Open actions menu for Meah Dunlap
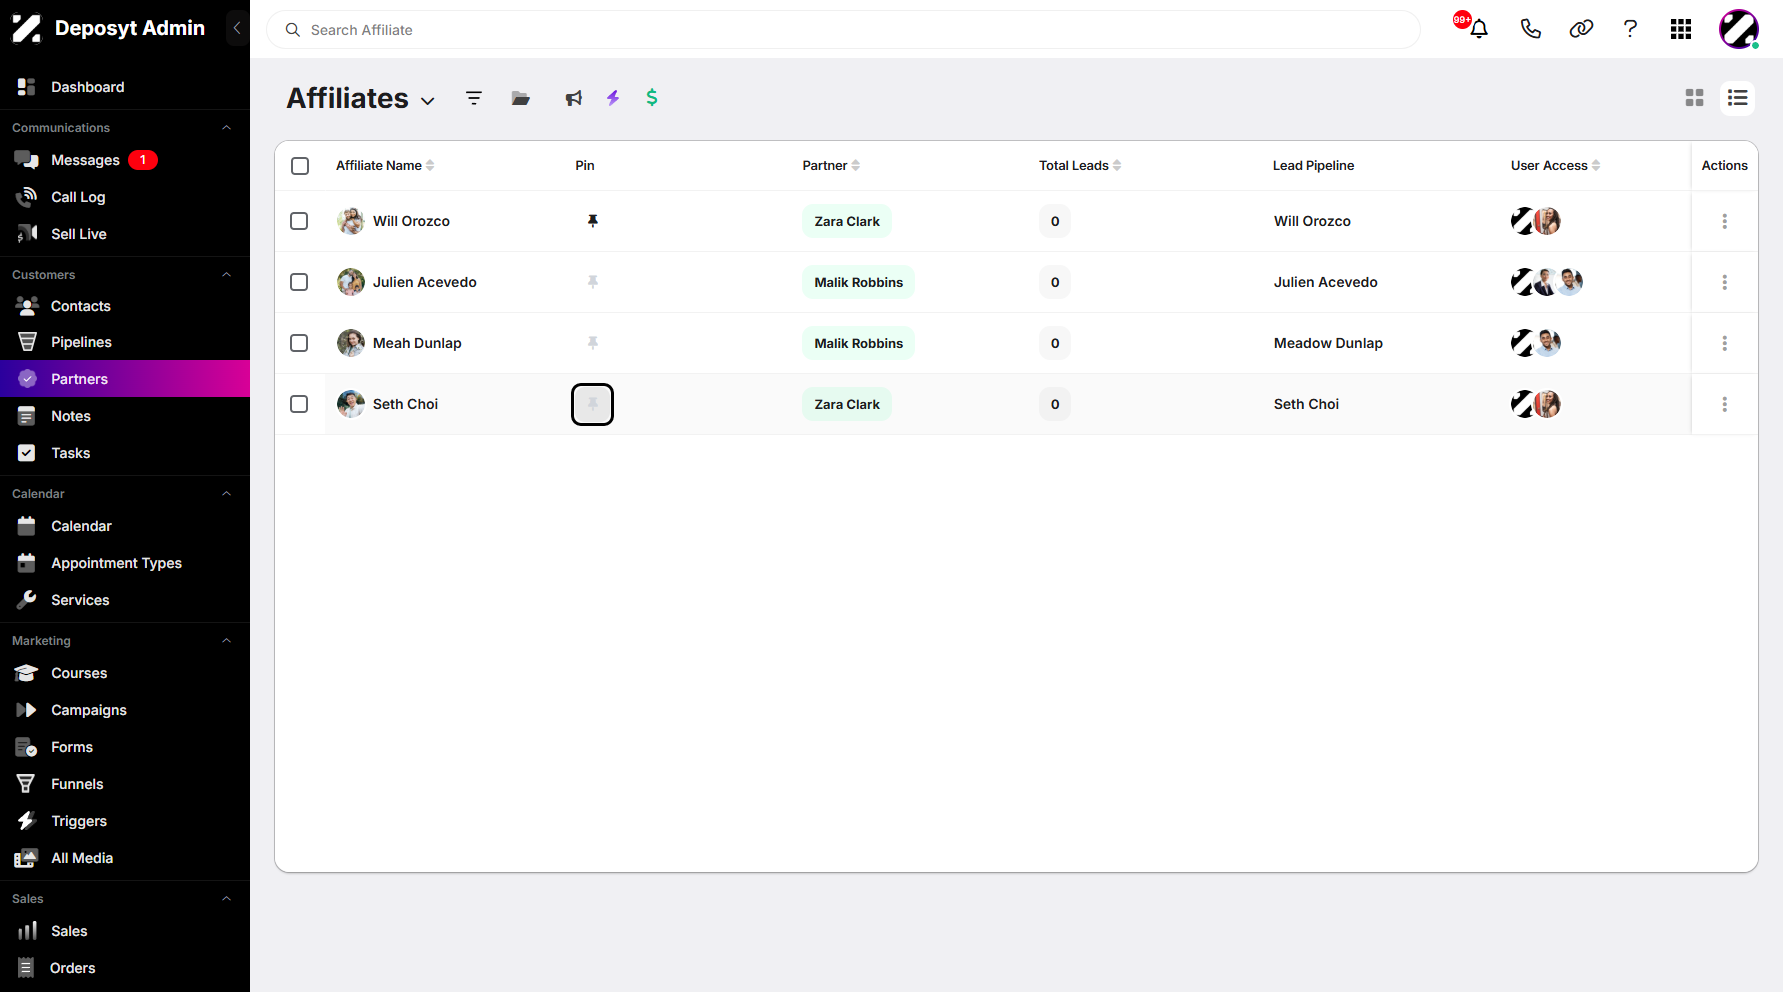The height and width of the screenshot is (992, 1783). 1724,343
